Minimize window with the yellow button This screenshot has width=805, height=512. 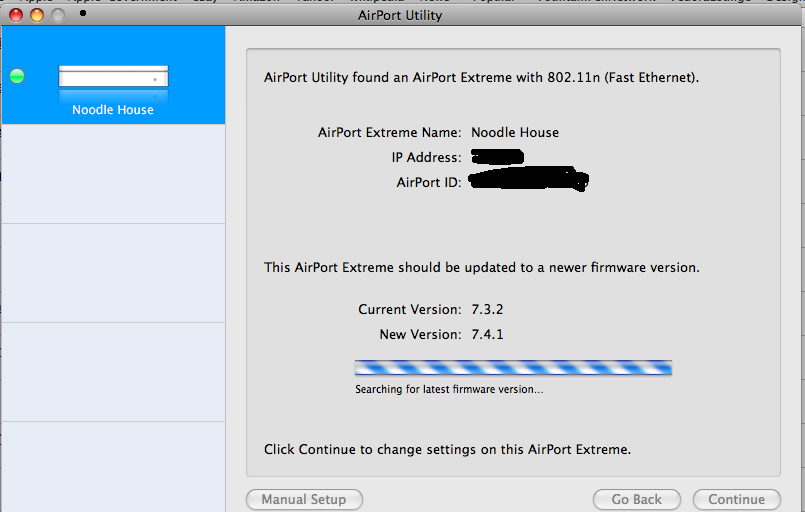pos(37,15)
